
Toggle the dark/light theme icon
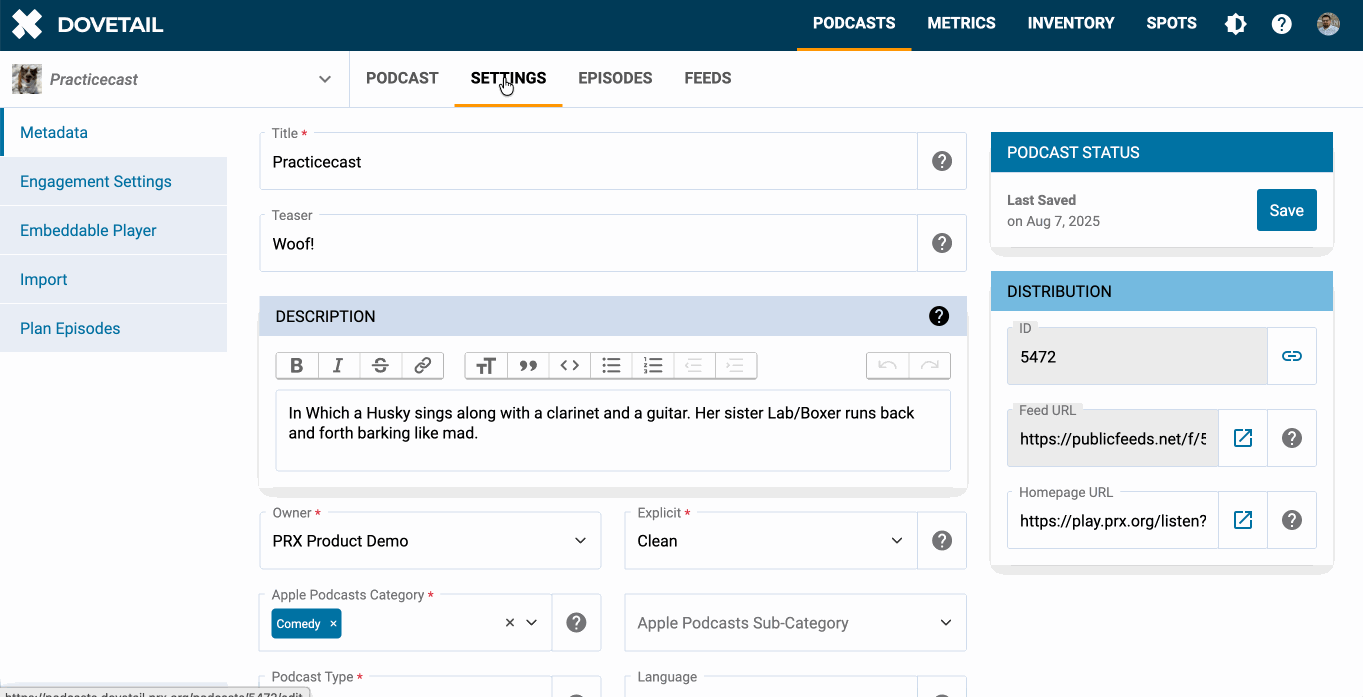(1236, 24)
